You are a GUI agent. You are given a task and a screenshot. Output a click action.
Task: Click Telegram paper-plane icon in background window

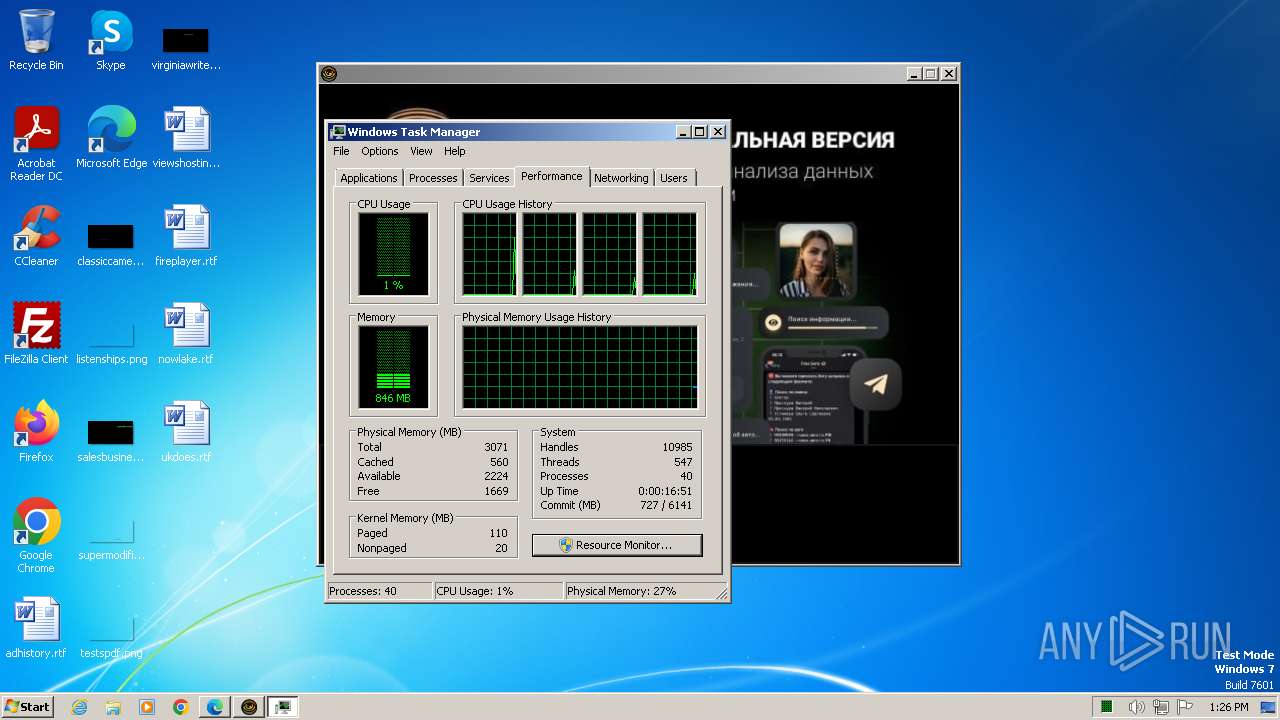pos(876,384)
